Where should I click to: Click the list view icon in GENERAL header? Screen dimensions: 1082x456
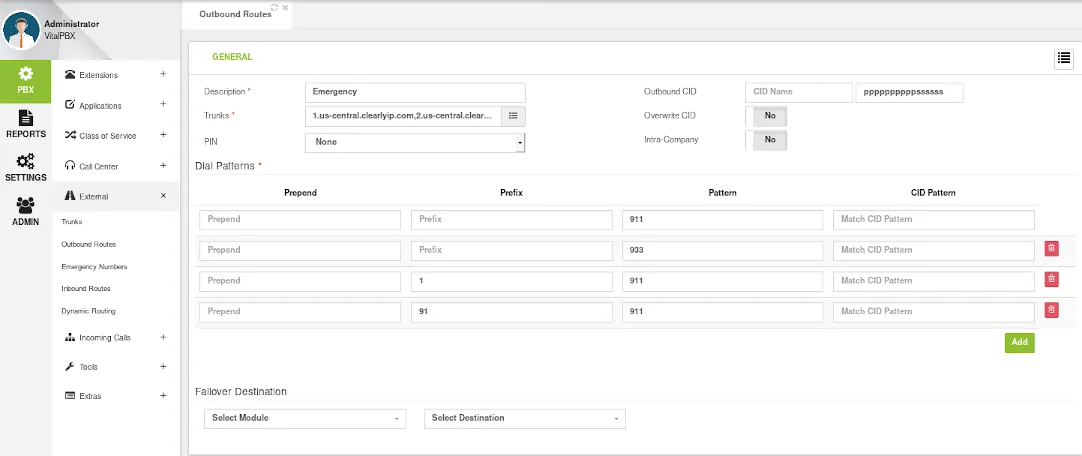pos(1063,60)
